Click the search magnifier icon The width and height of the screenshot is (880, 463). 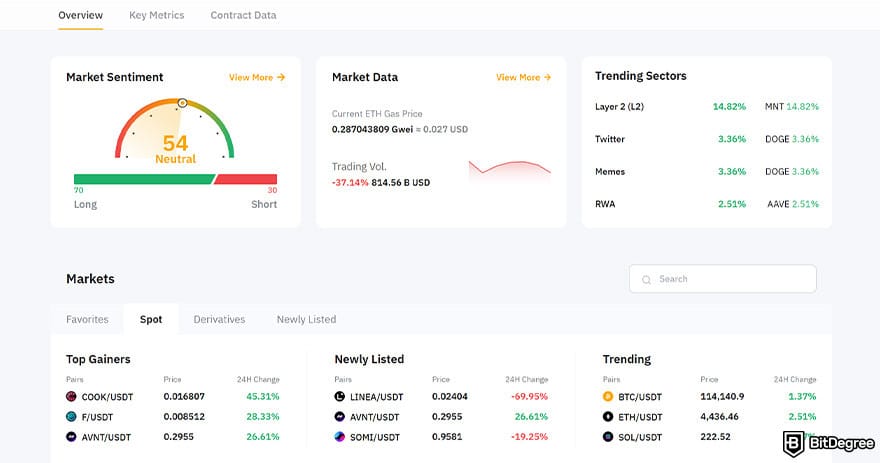[647, 279]
